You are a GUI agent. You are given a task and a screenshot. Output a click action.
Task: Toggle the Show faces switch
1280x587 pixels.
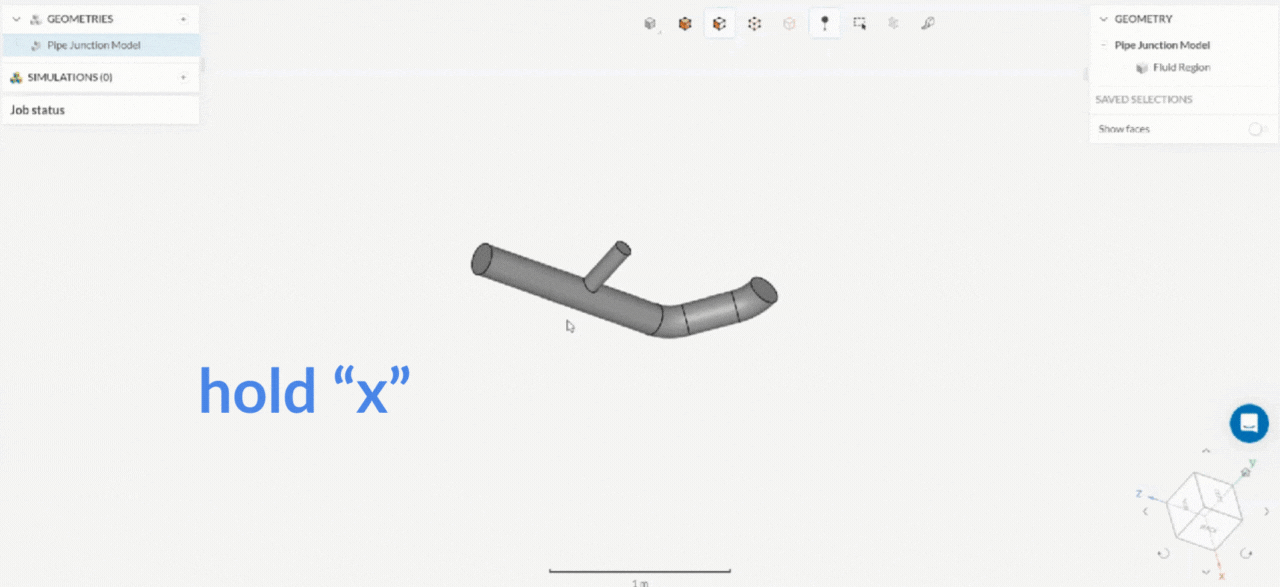click(1257, 129)
